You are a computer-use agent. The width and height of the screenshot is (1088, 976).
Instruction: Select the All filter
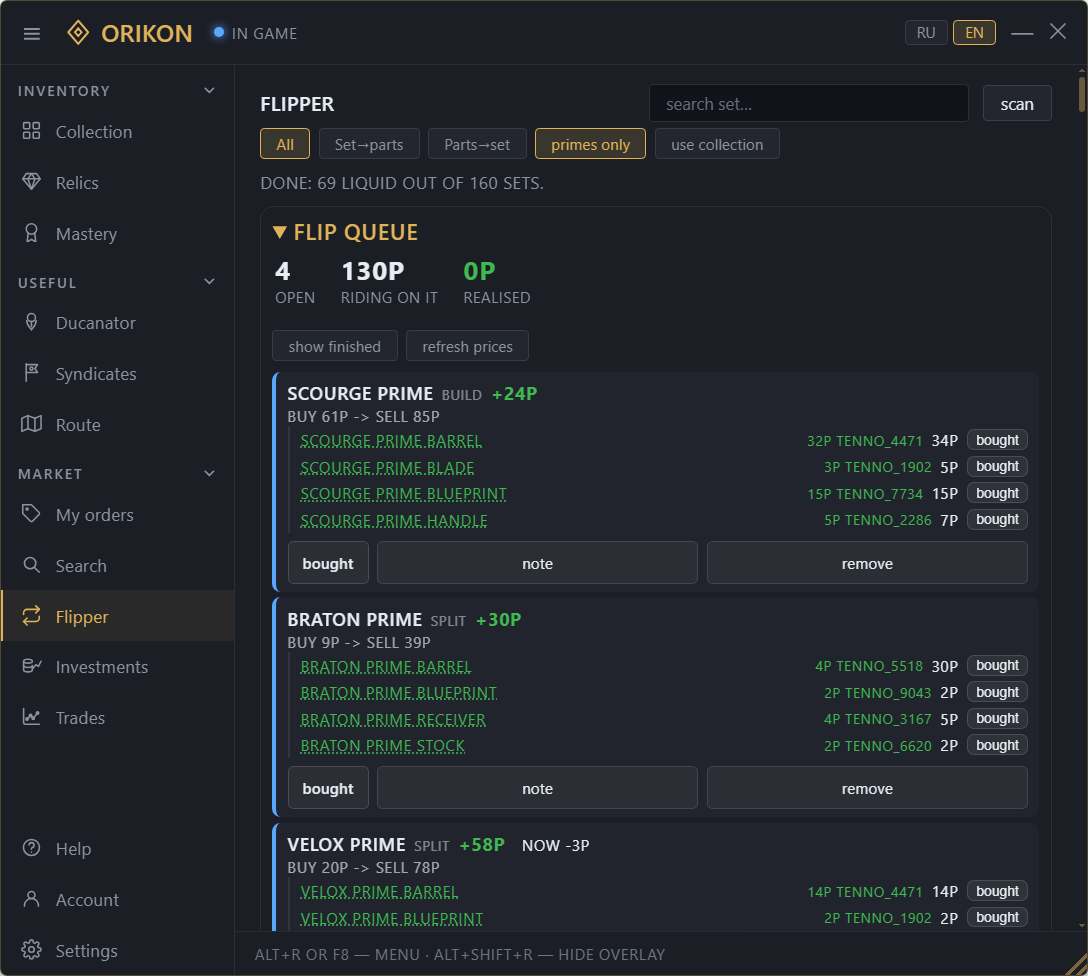pyautogui.click(x=284, y=144)
